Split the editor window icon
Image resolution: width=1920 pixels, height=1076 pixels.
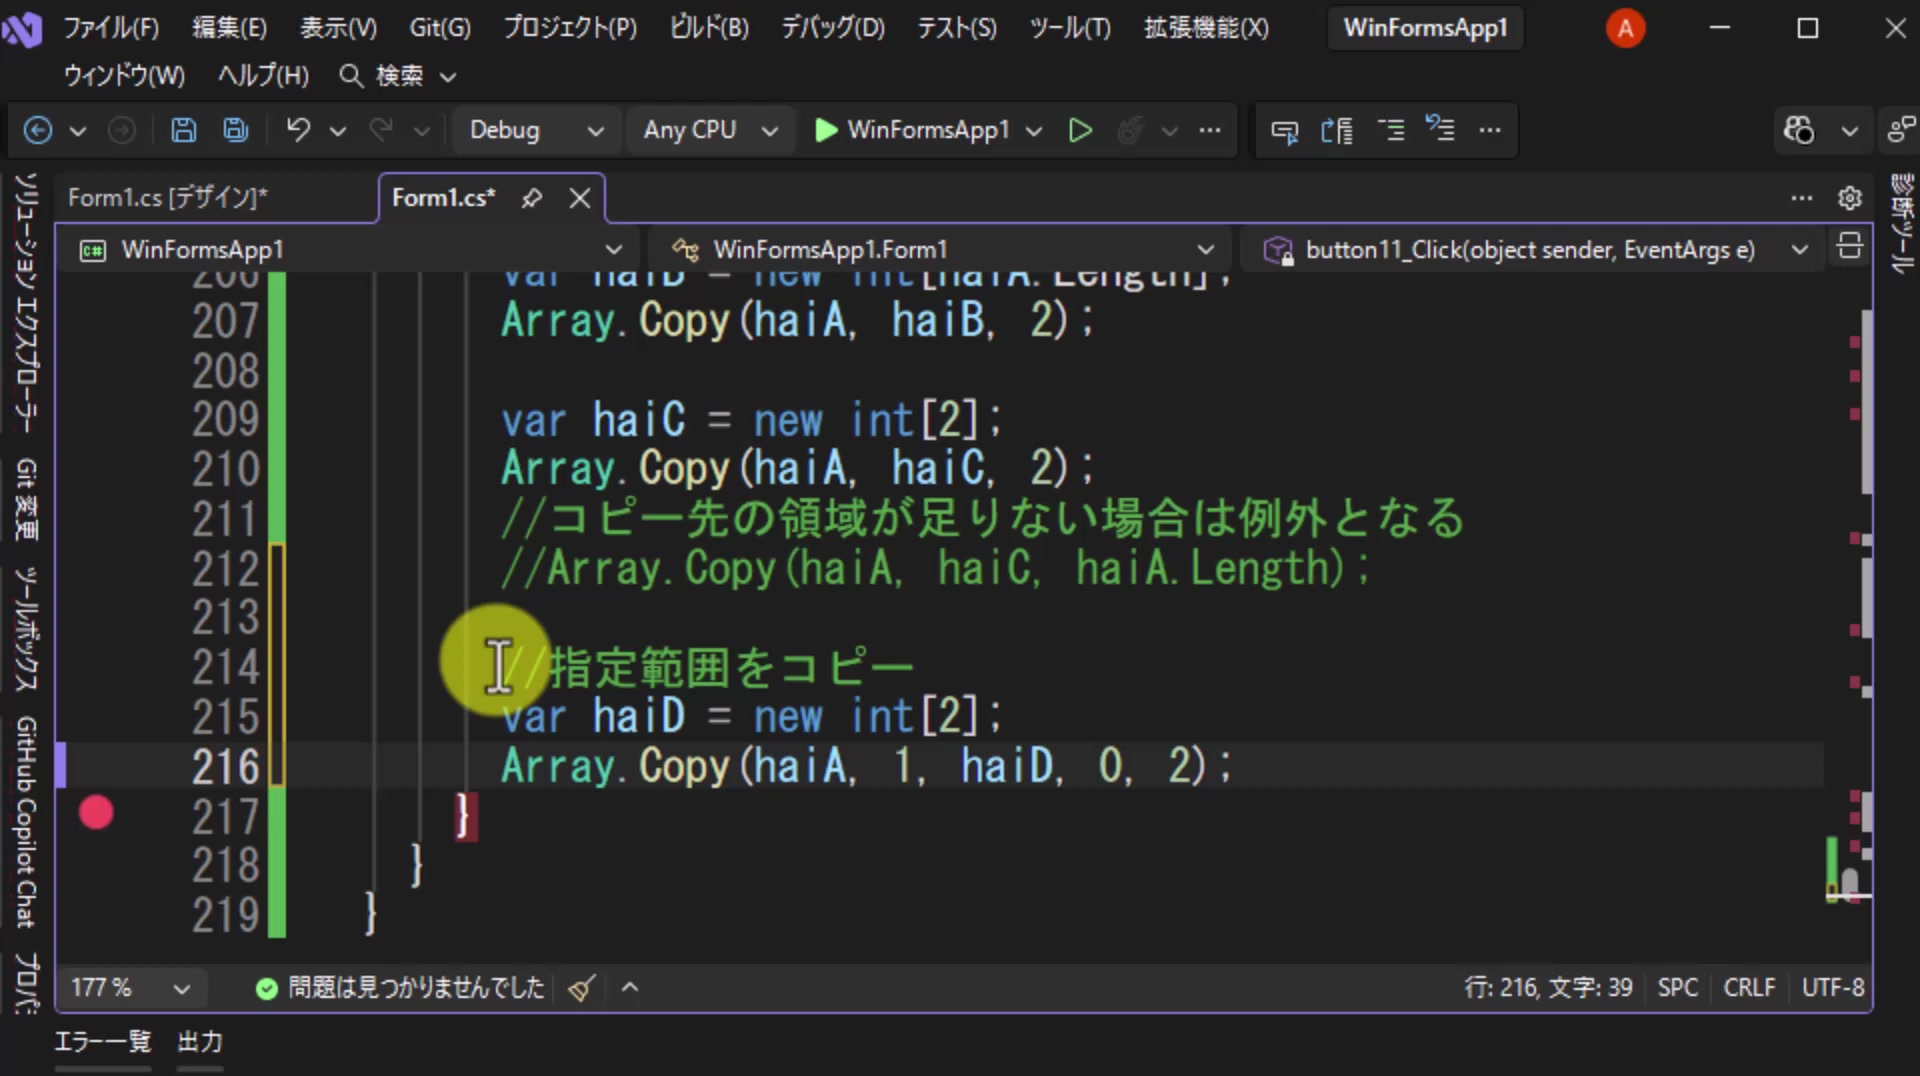[1850, 247]
